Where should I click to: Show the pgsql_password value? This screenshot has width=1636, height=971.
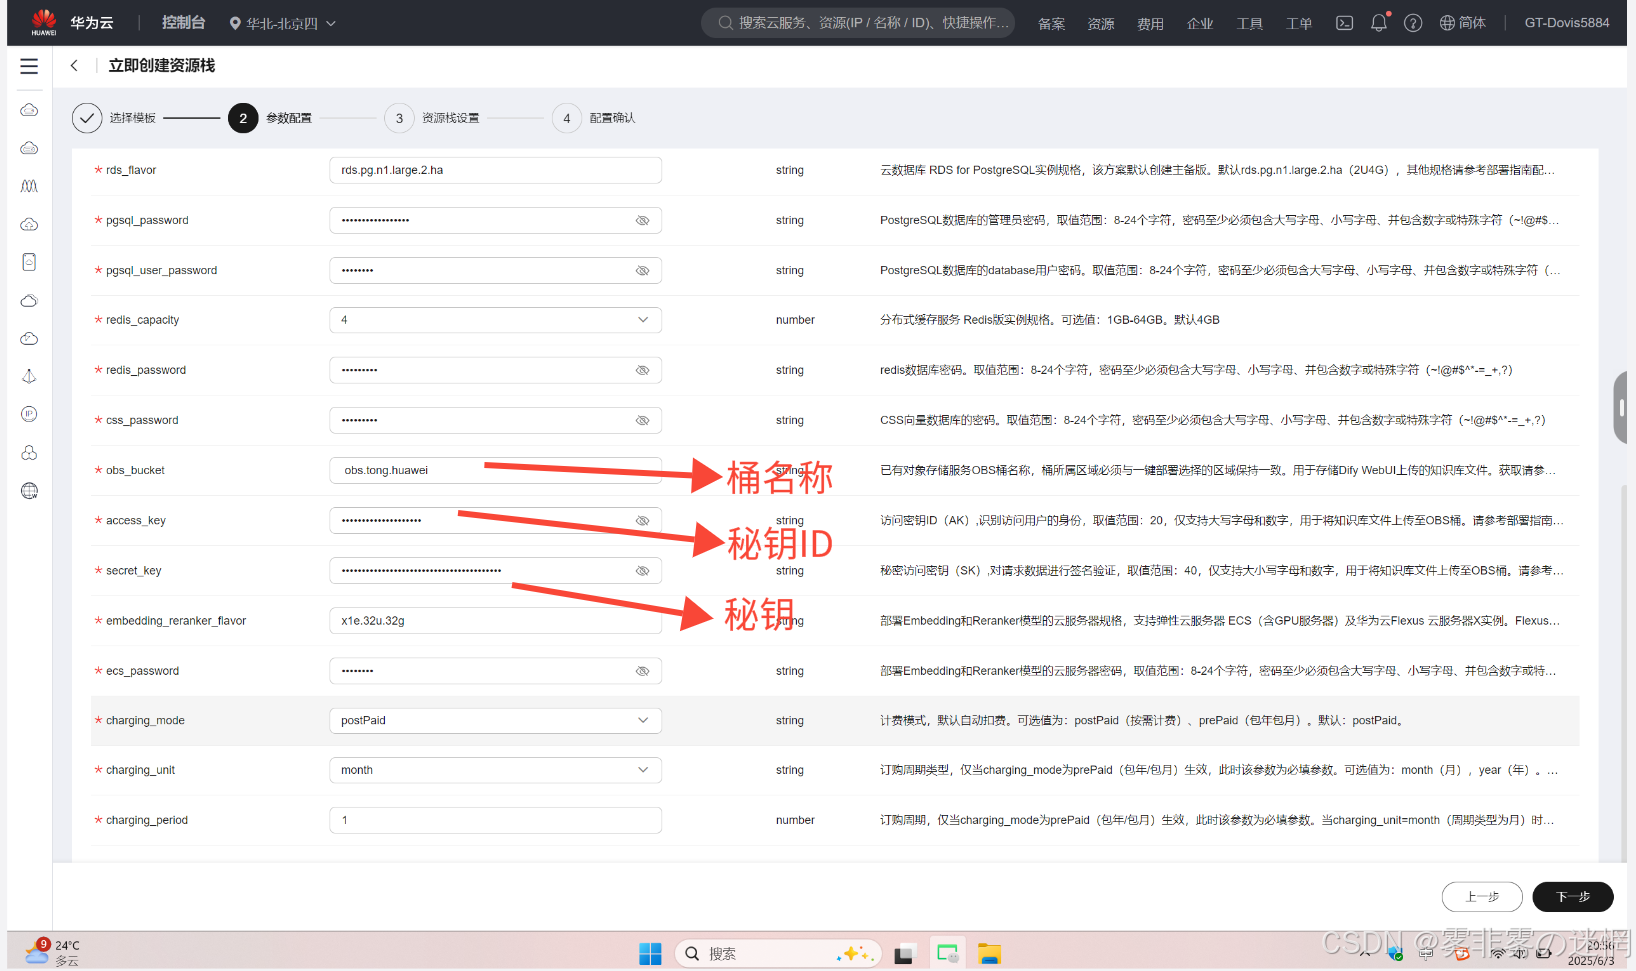(642, 221)
